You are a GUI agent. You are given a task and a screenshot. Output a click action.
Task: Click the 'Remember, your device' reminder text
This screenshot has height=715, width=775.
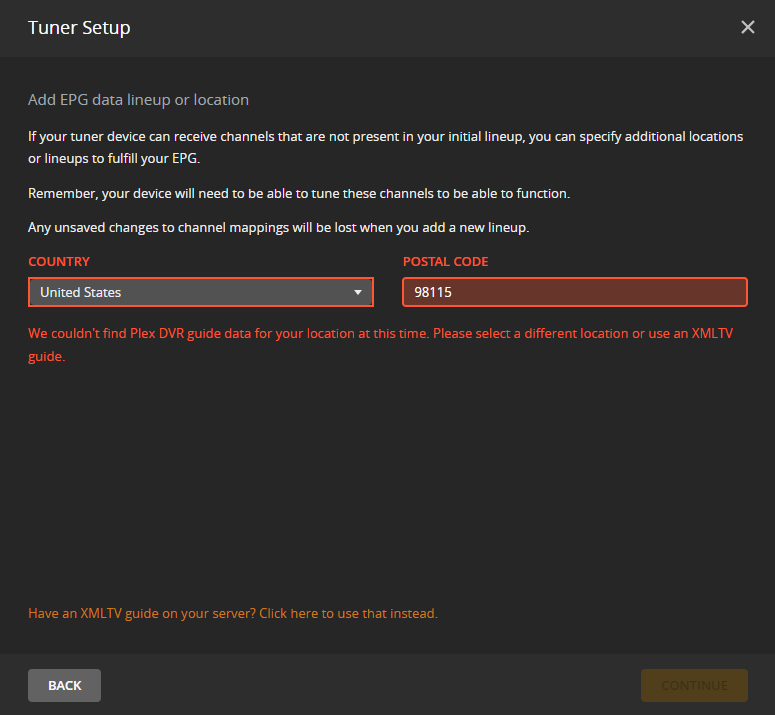click(299, 193)
